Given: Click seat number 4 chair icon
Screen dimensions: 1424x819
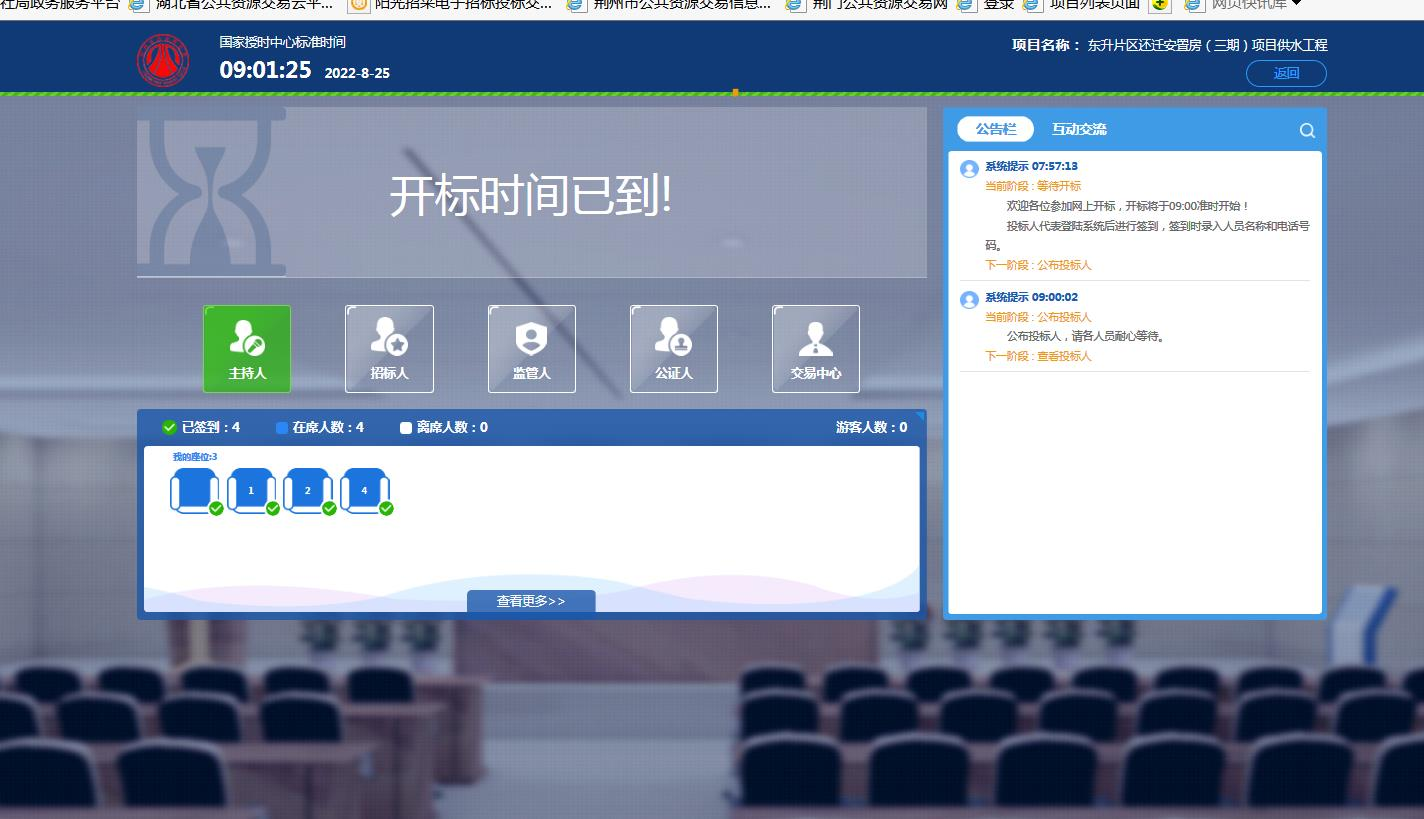Looking at the screenshot, I should click(x=364, y=490).
